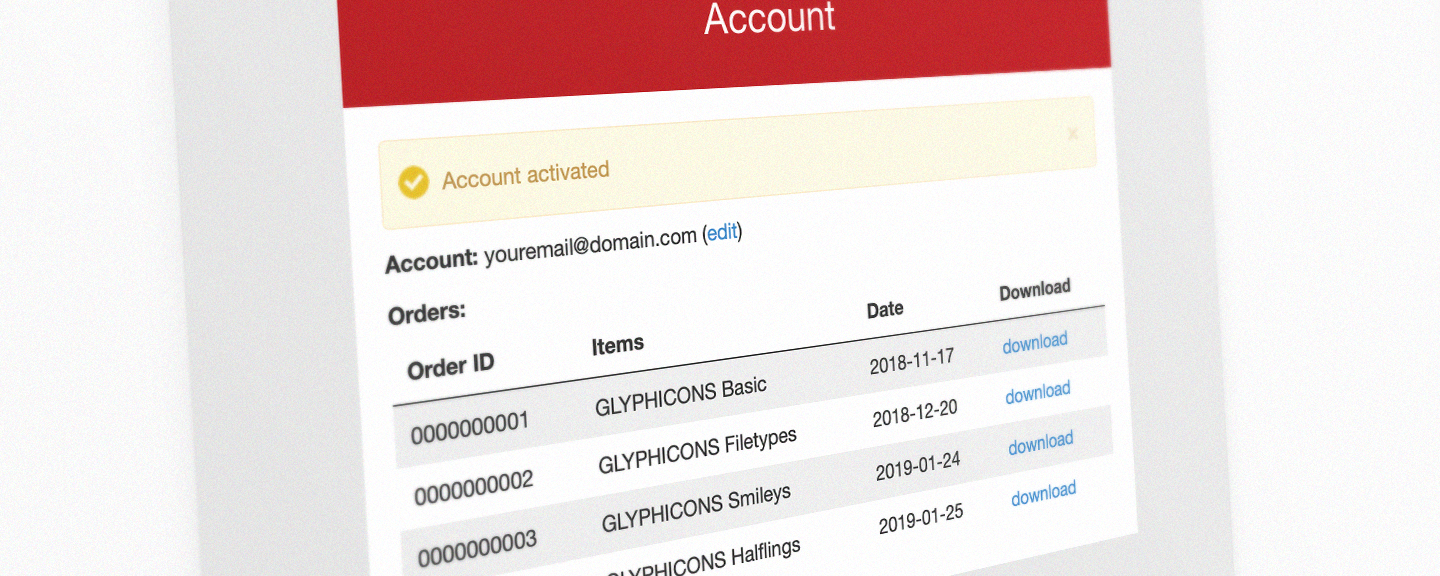Click the Orders: label
This screenshot has width=1440, height=576.
(427, 313)
